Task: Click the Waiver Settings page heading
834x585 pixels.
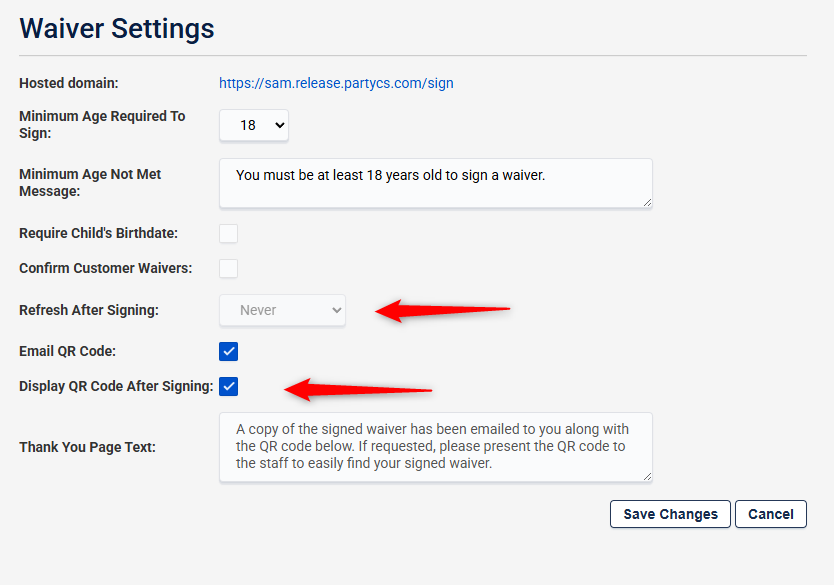Action: click(117, 28)
